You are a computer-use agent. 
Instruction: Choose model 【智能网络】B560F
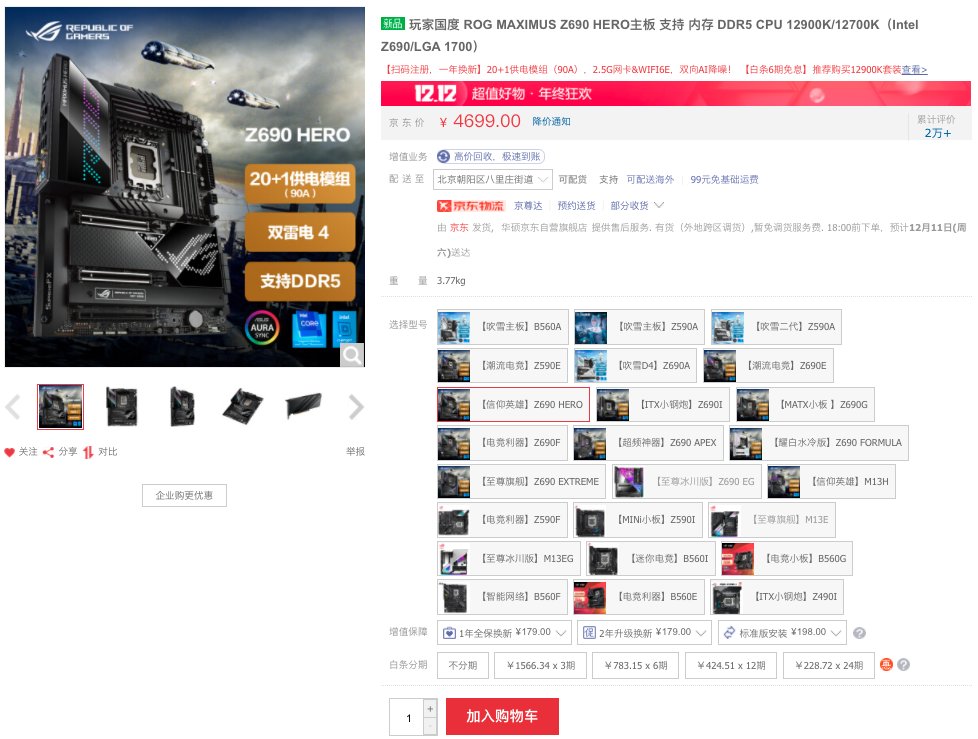(x=503, y=597)
